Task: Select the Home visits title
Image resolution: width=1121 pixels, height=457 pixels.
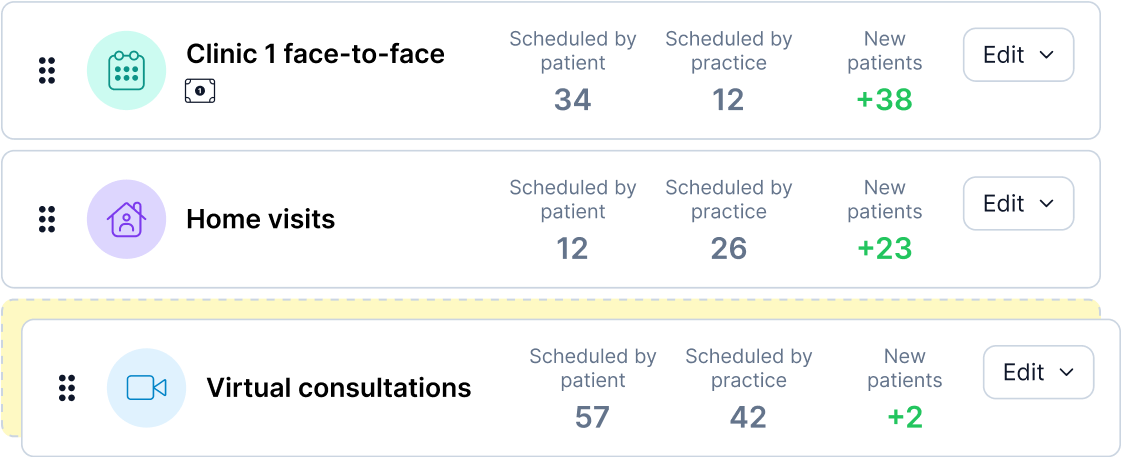Action: point(261,219)
